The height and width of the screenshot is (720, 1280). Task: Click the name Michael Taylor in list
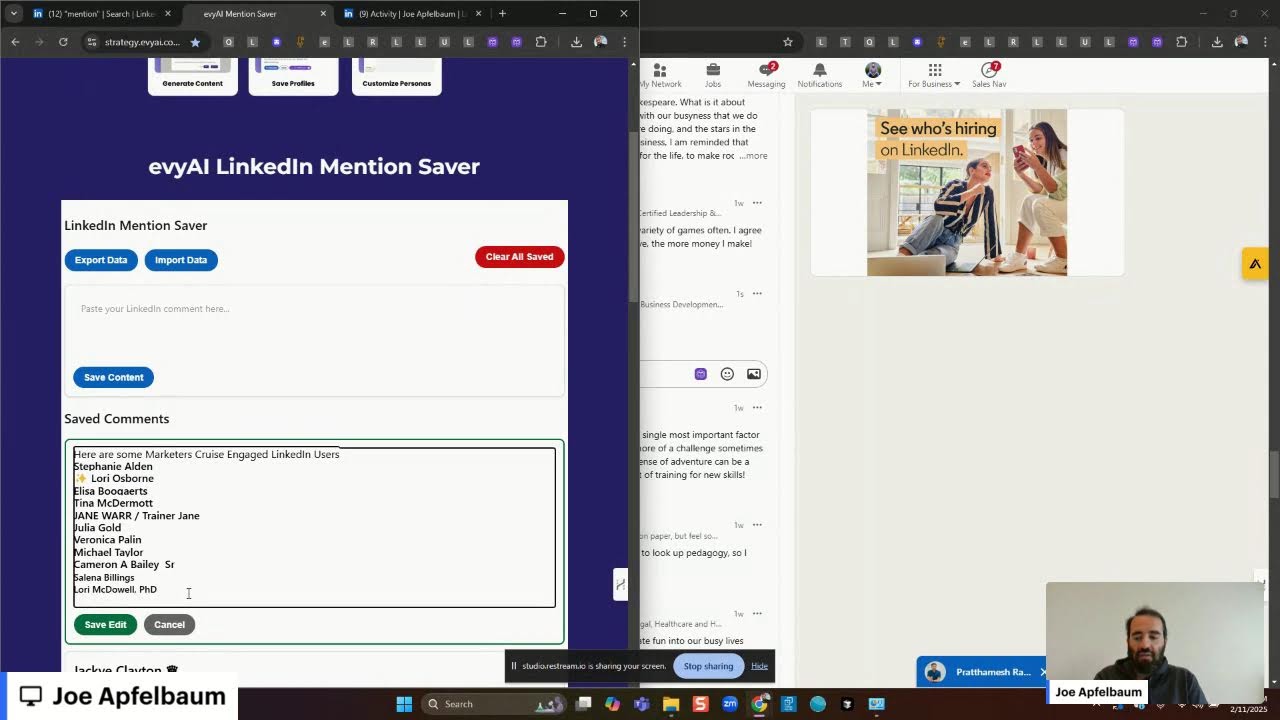coord(108,553)
